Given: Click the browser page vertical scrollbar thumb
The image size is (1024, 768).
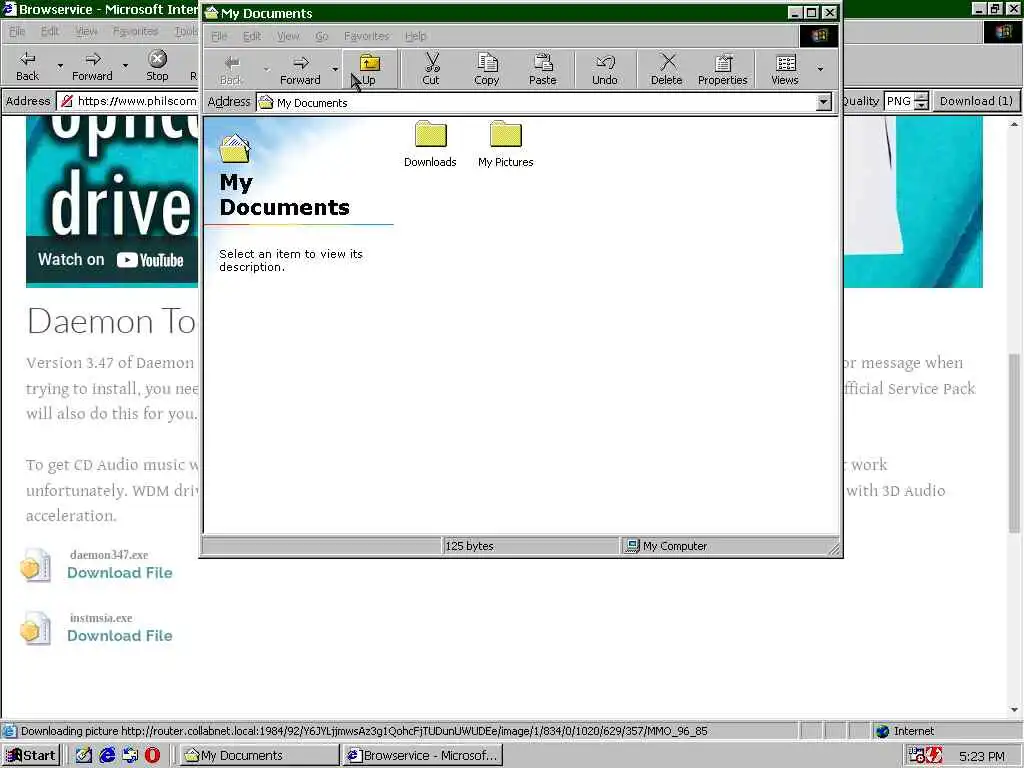Looking at the screenshot, I should [1014, 443].
